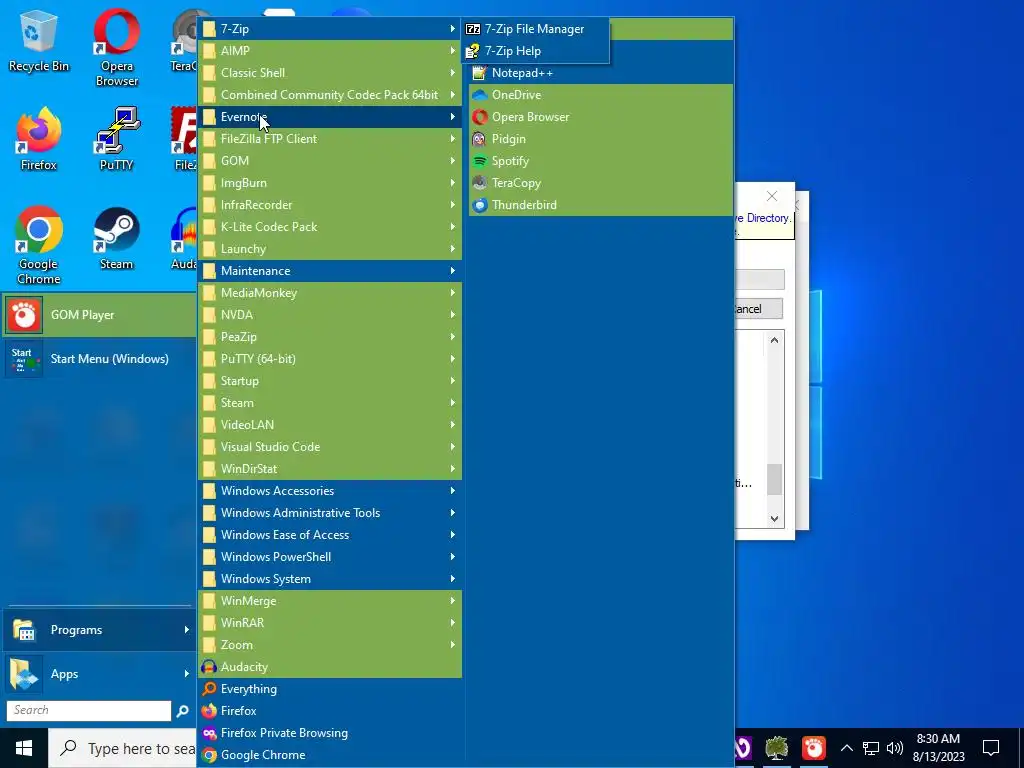Launch Audacity from programs menu

tap(330, 667)
